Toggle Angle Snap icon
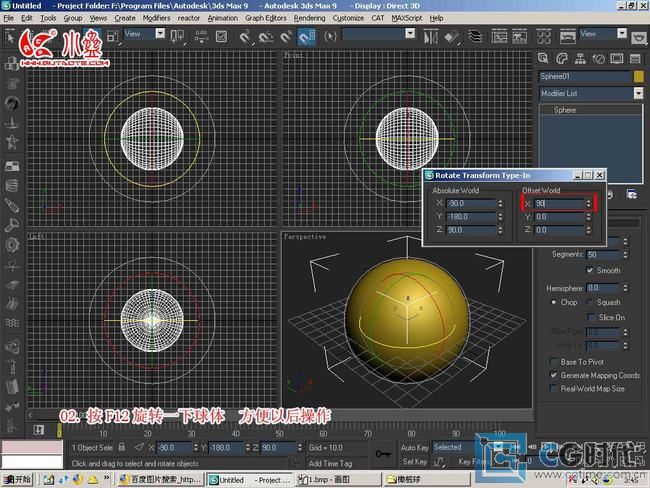The height and width of the screenshot is (488, 650). tap(266, 37)
